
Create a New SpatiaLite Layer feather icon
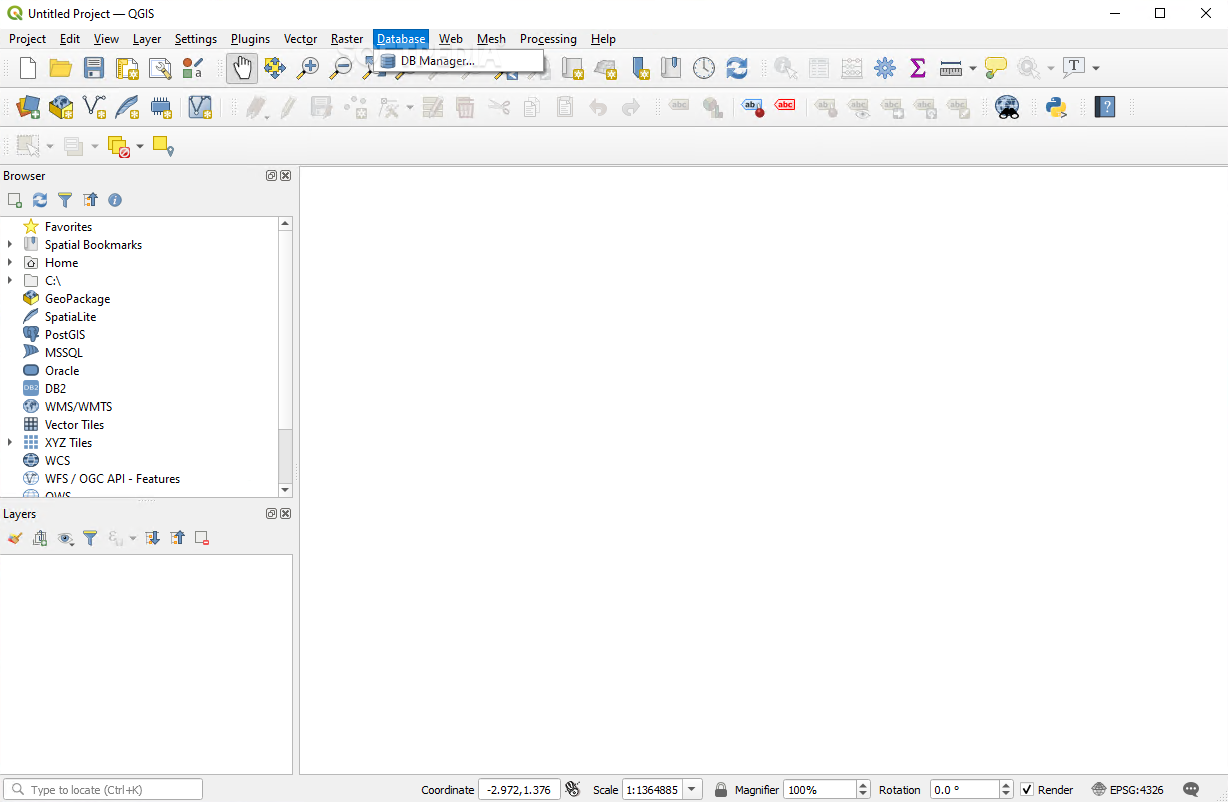pyautogui.click(x=127, y=106)
